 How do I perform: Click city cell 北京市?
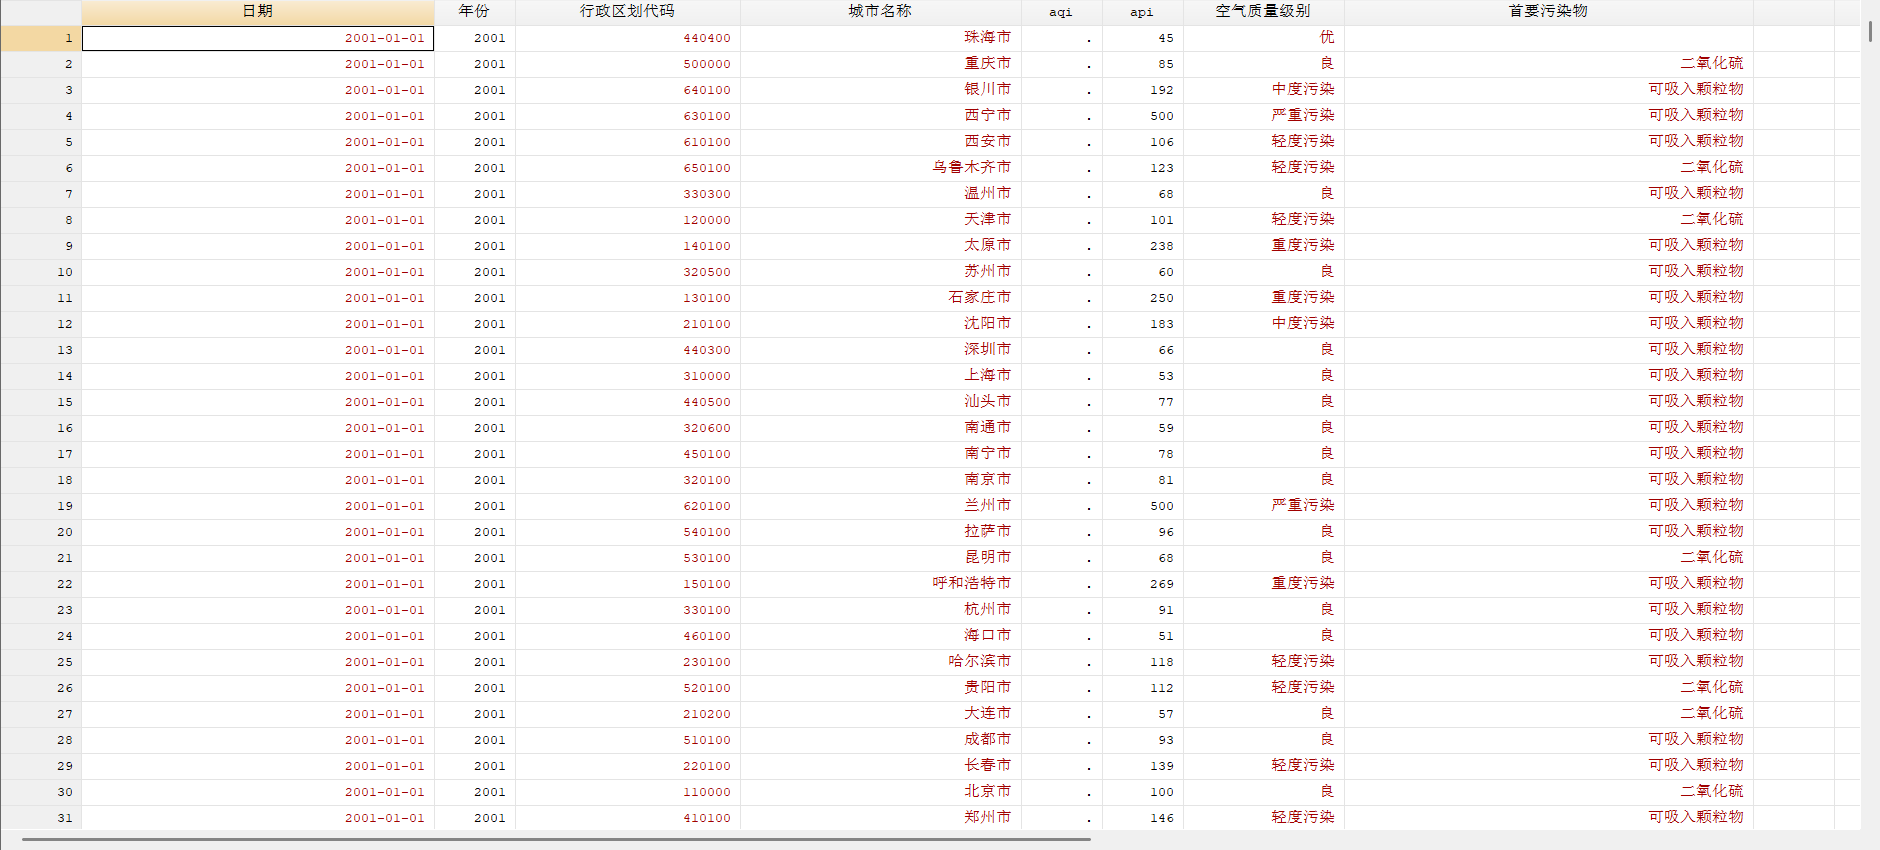tap(880, 792)
